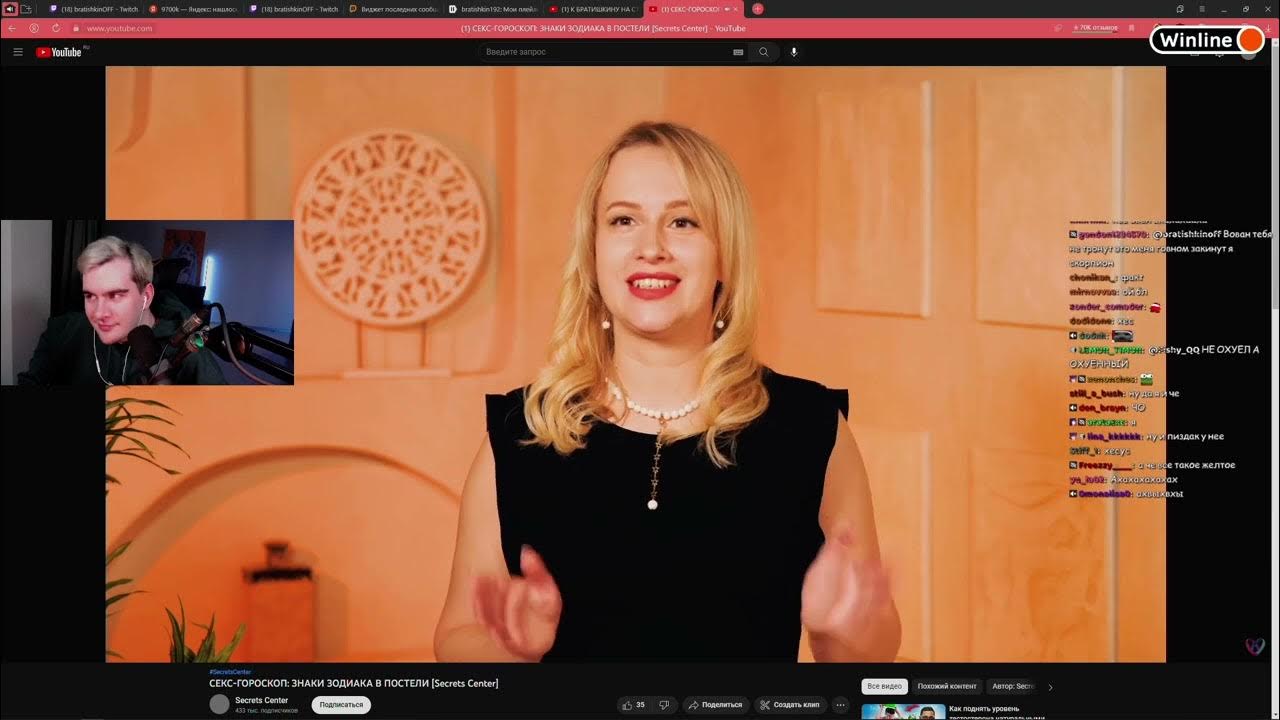
Task: Select the Все видео chip
Action: (x=884, y=687)
